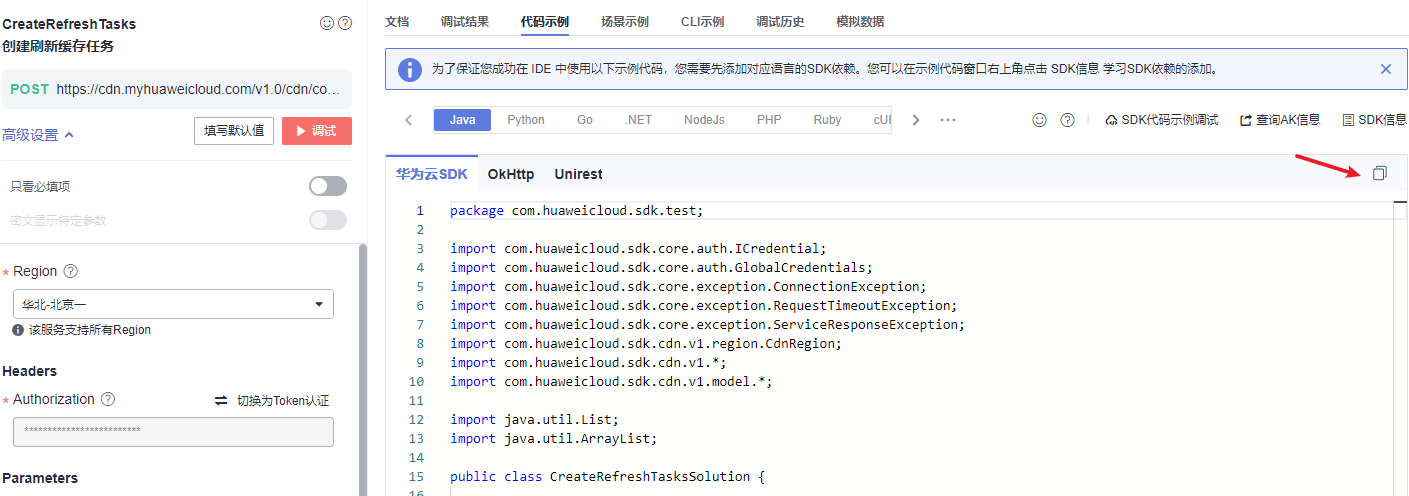Open the more languages ellipsis menu
The width and height of the screenshot is (1409, 496).
tap(948, 120)
